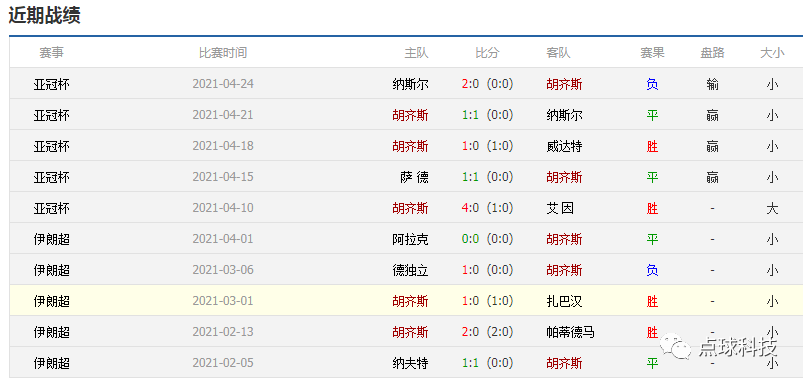Click result 负 in the 德独立 row
This screenshot has width=803, height=382.
pyautogui.click(x=652, y=270)
